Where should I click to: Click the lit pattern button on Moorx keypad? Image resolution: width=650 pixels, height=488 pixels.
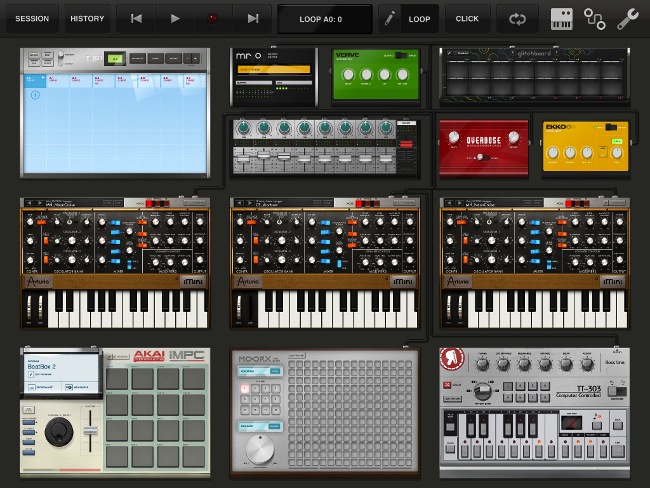pyautogui.click(x=245, y=388)
